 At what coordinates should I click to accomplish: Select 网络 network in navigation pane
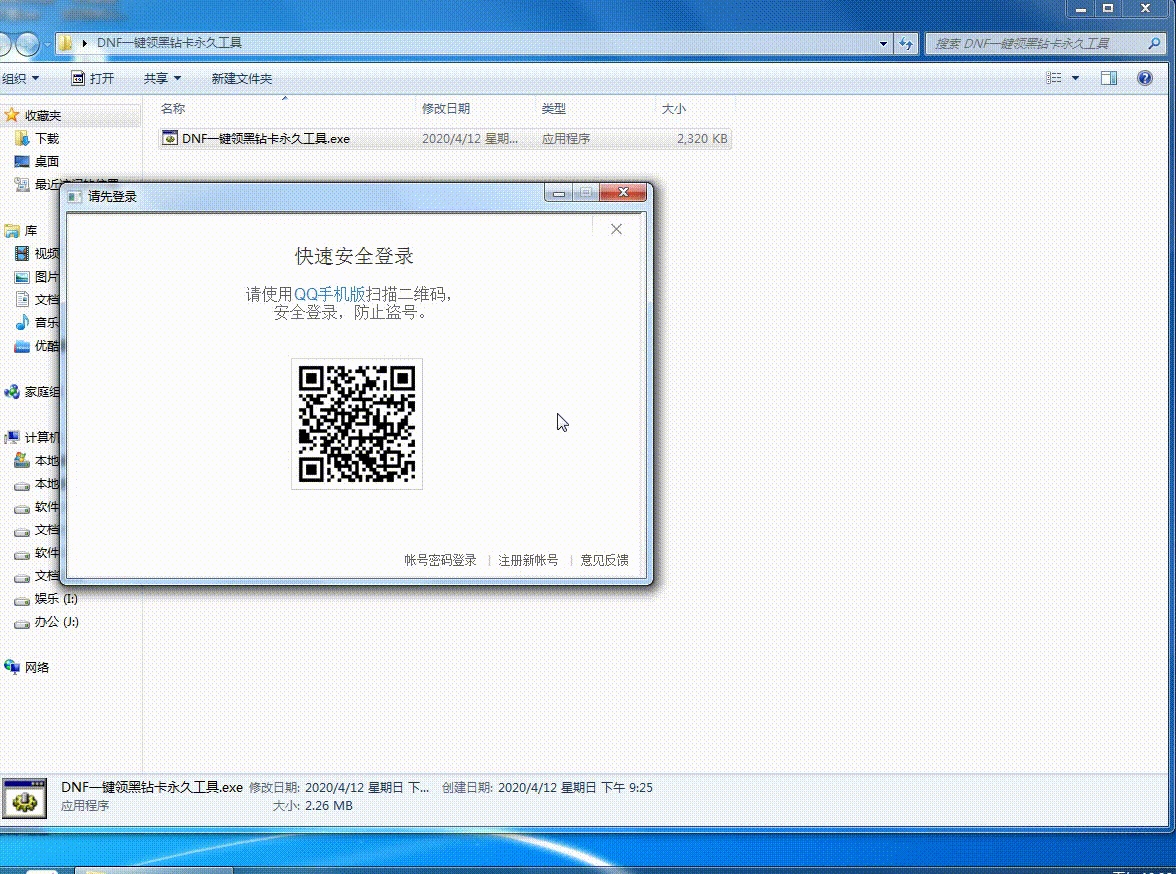pos(37,667)
